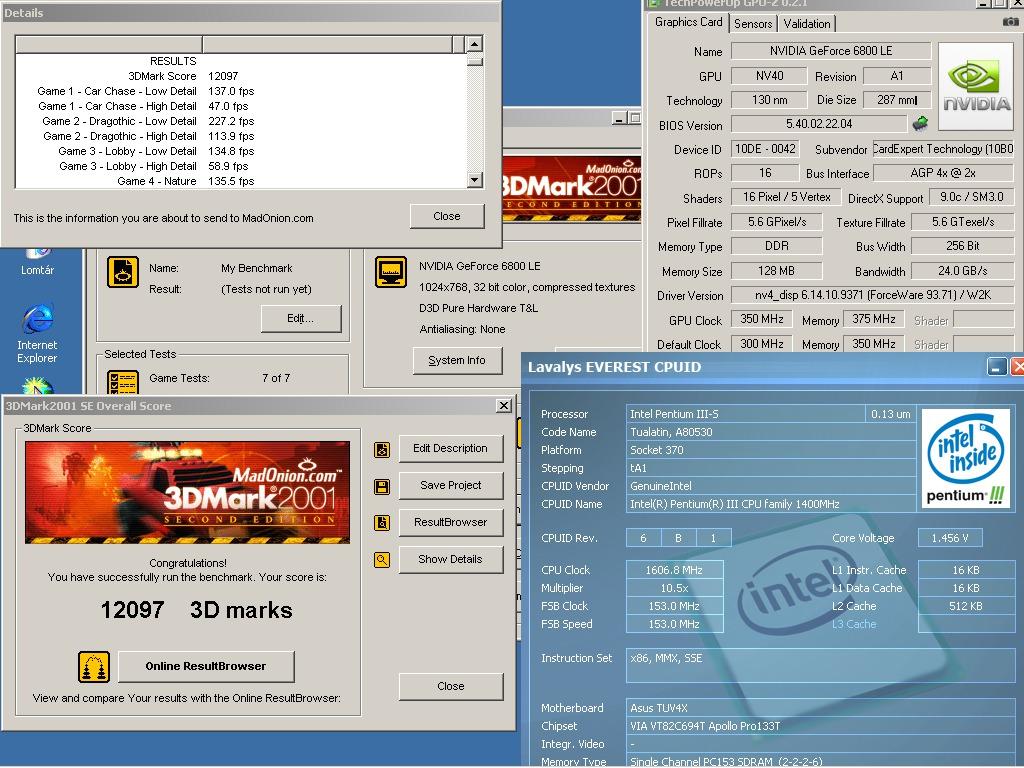This screenshot has height=768, width=1024.
Task: Select the 3DMark Score 12097 row in Details
Action: 242,76
